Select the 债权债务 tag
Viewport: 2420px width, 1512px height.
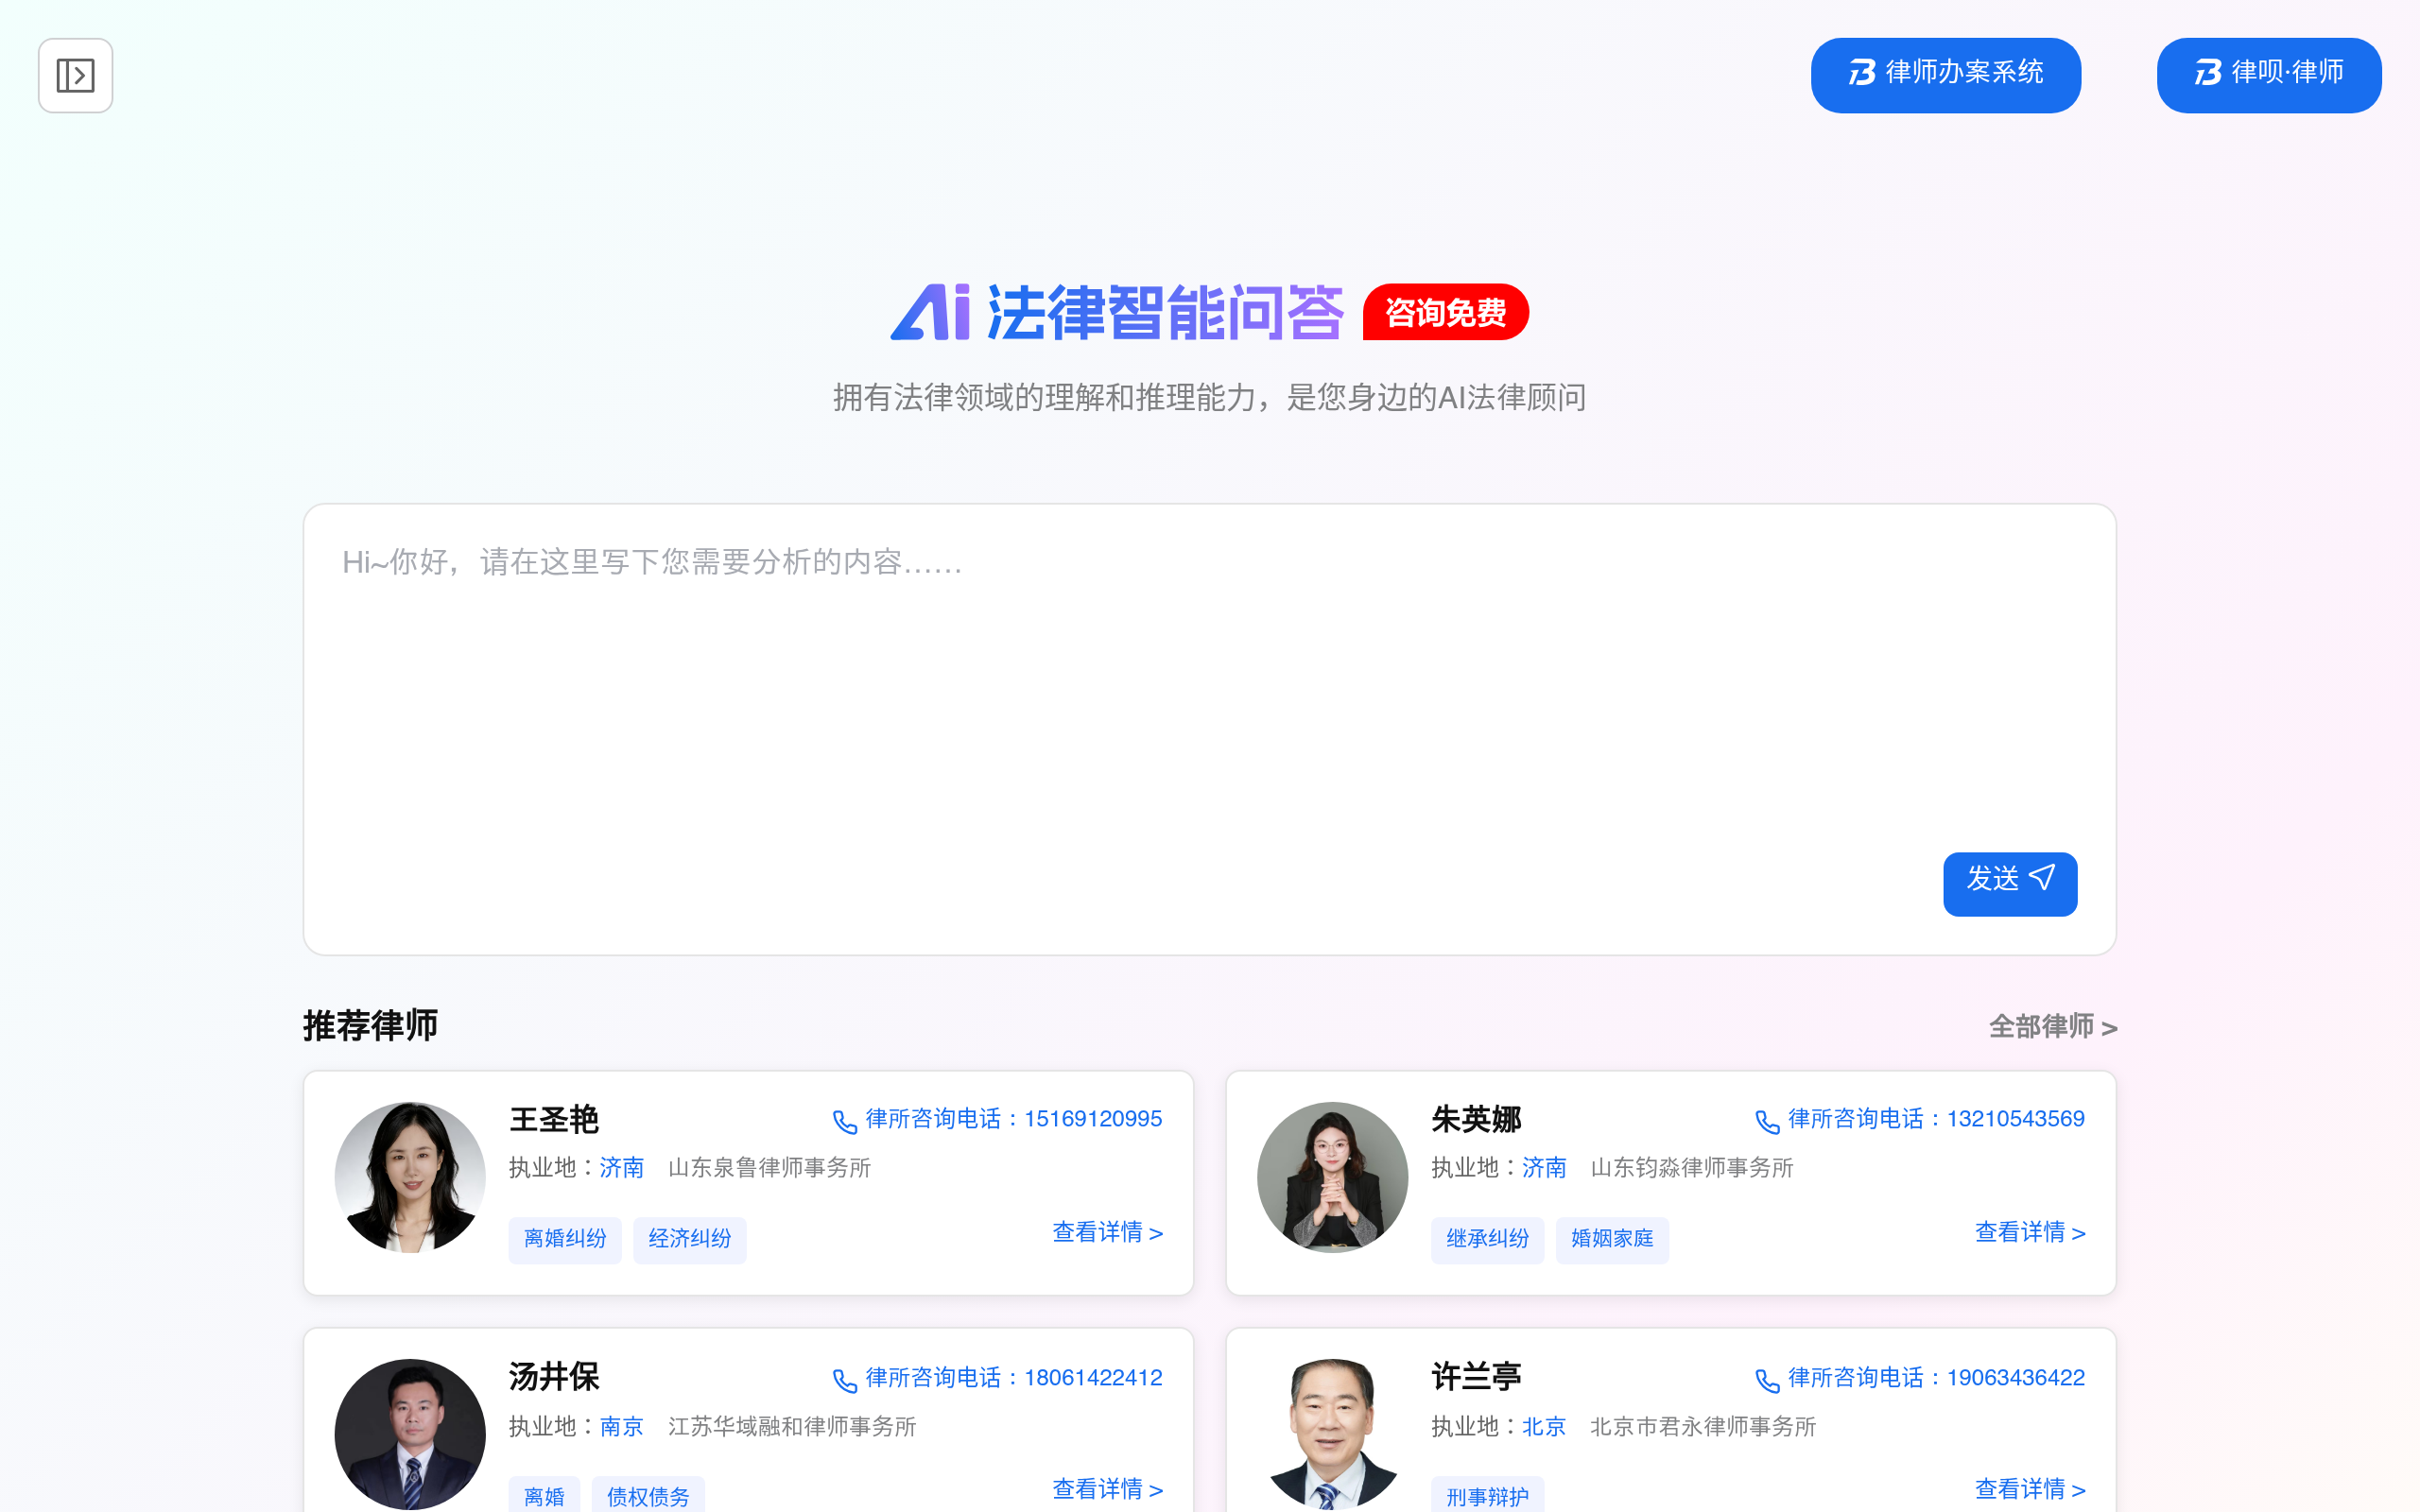click(x=648, y=1496)
